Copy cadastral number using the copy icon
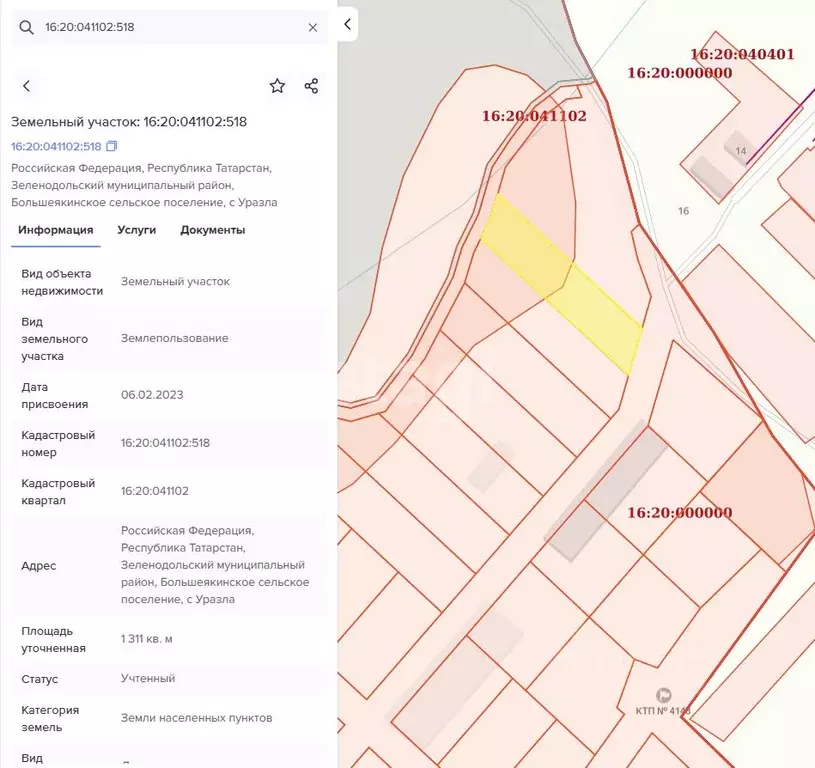The width and height of the screenshot is (815, 768). click(112, 146)
